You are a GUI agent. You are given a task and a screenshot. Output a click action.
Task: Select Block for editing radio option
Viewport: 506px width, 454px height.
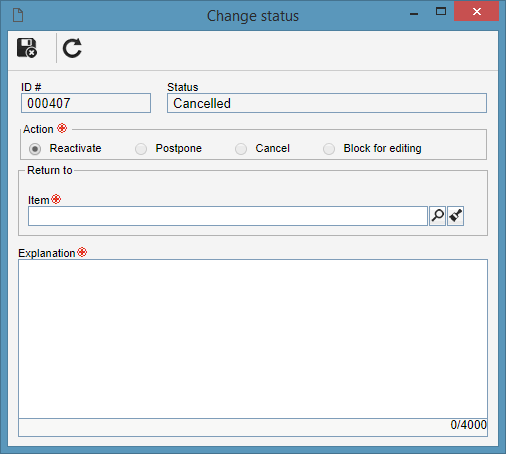tap(329, 149)
